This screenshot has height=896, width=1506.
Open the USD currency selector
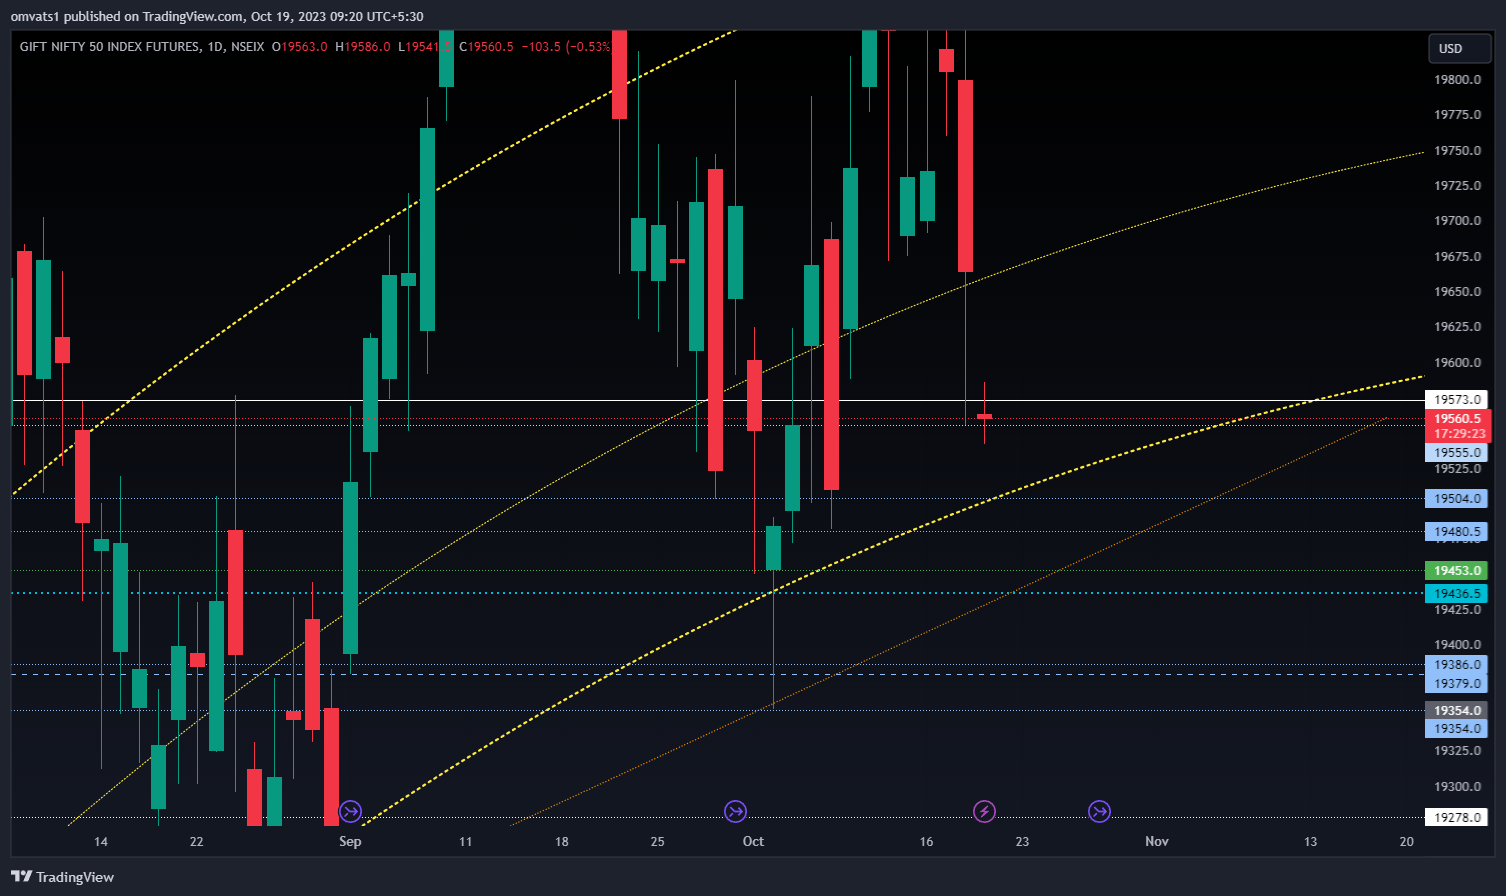[x=1459, y=48]
